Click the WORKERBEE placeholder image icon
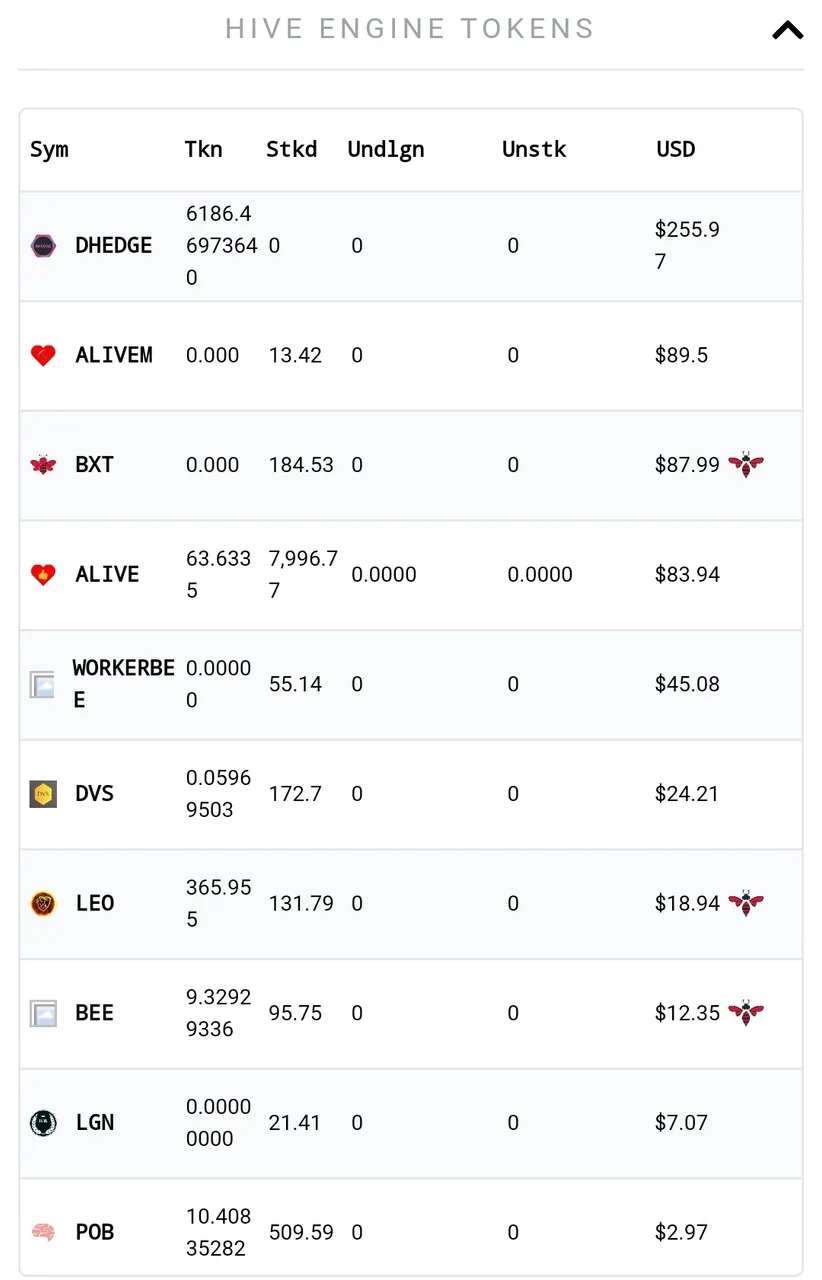The height and width of the screenshot is (1280, 822). tap(42, 685)
